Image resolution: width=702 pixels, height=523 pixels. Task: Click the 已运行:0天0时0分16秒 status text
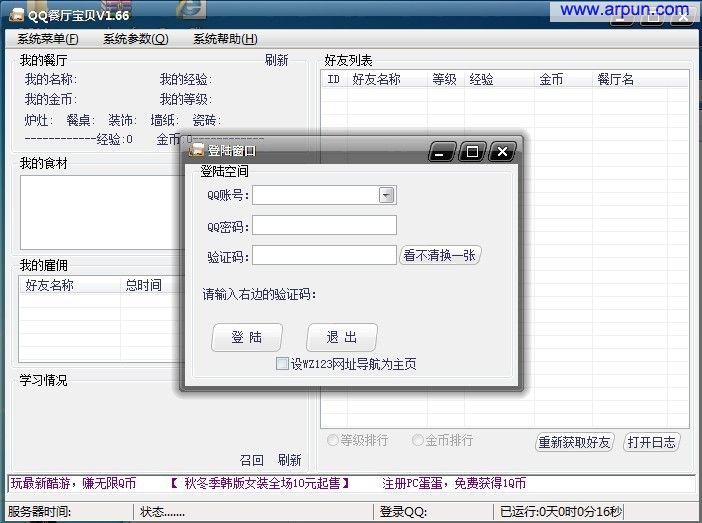coord(561,511)
